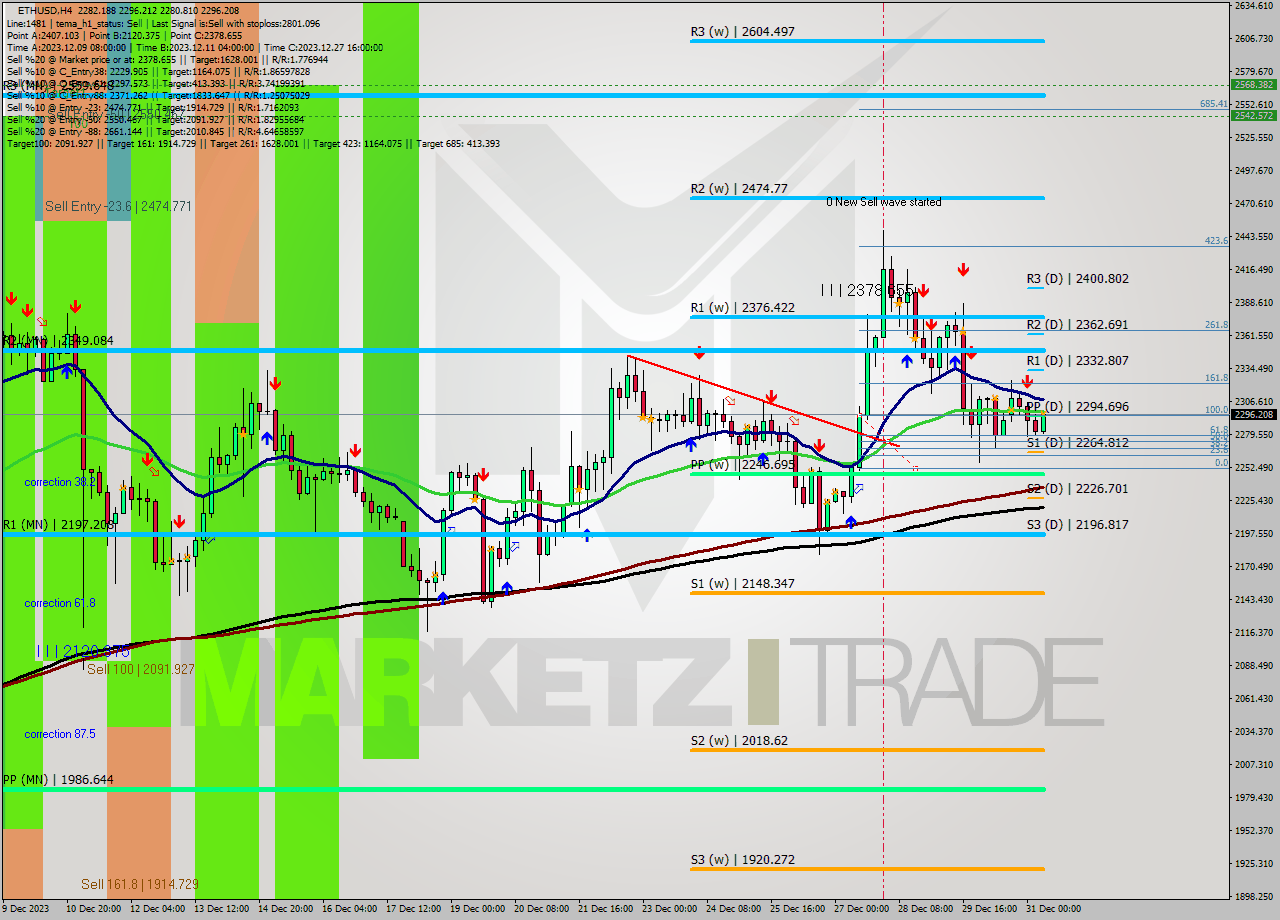Click the 1898.250 price axis label

1253,896
